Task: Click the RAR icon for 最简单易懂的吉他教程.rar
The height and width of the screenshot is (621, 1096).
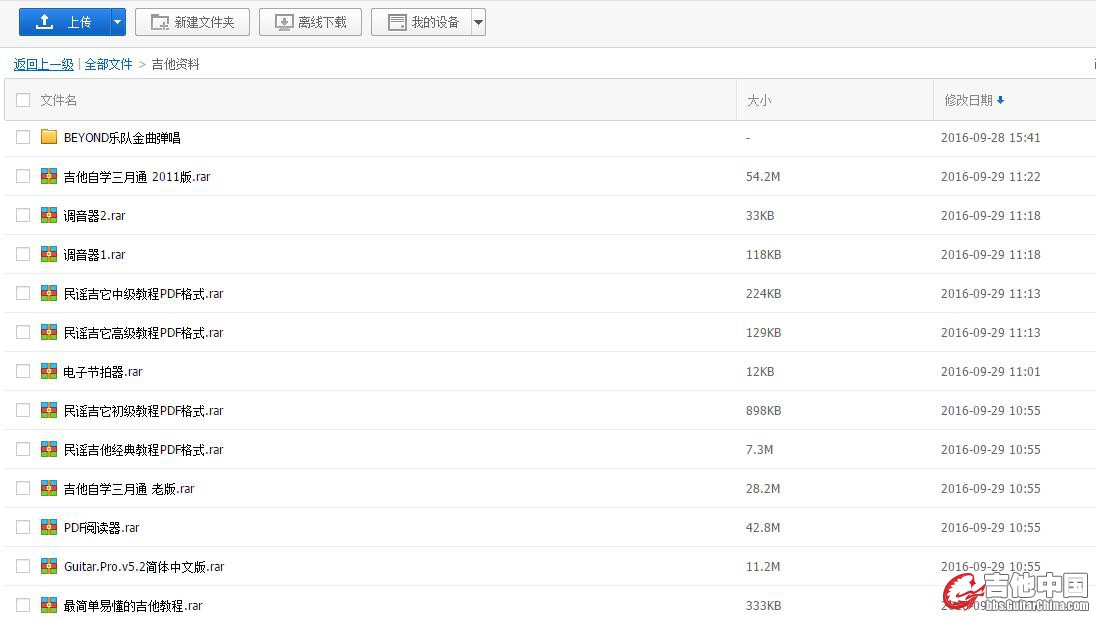Action: click(x=49, y=605)
